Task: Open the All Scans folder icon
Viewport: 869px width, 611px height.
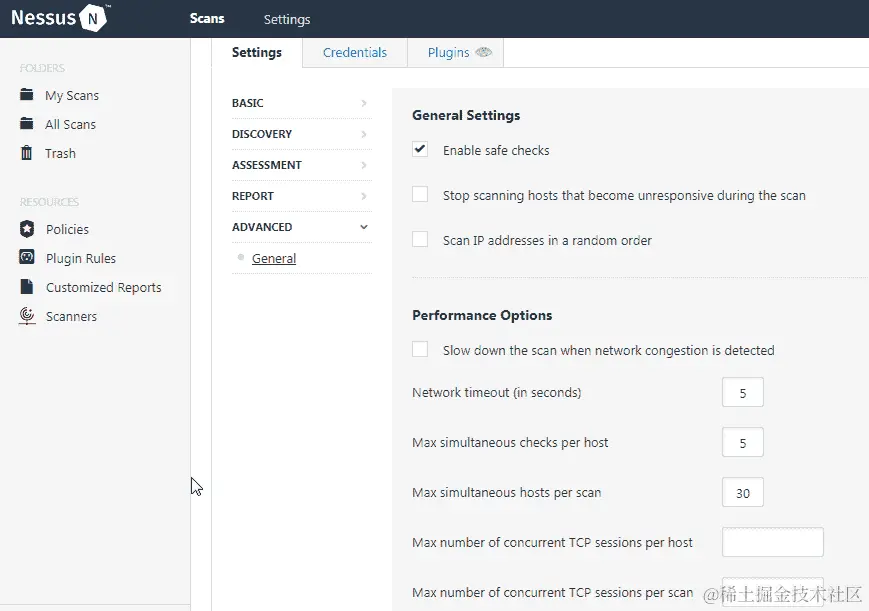Action: click(27, 124)
